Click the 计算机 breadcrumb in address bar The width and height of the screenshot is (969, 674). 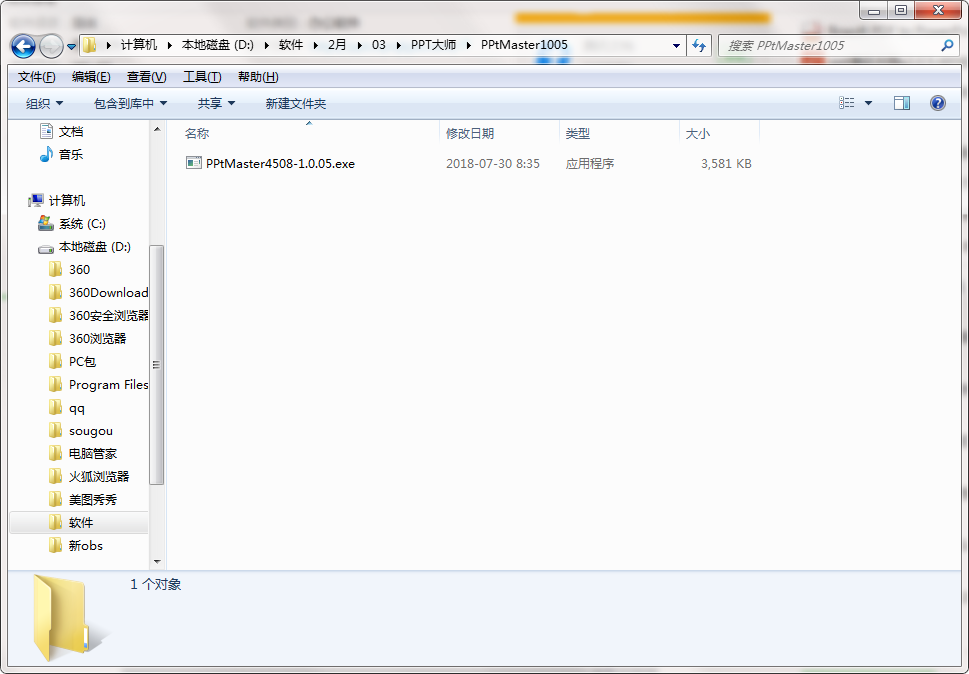coord(138,45)
